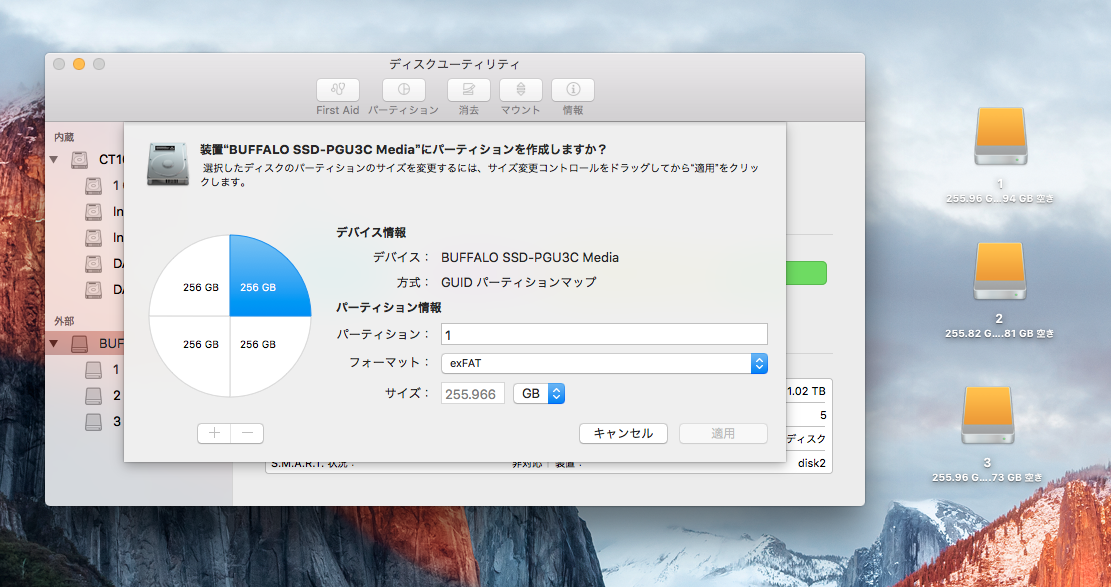Viewport: 1111px width, 587px height.
Task: Open the GB size unit dropdown
Action: click(538, 393)
